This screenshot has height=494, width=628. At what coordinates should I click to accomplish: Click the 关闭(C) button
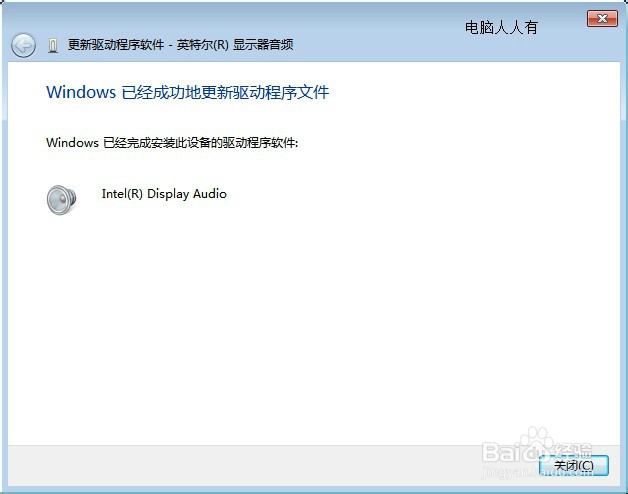pos(574,466)
